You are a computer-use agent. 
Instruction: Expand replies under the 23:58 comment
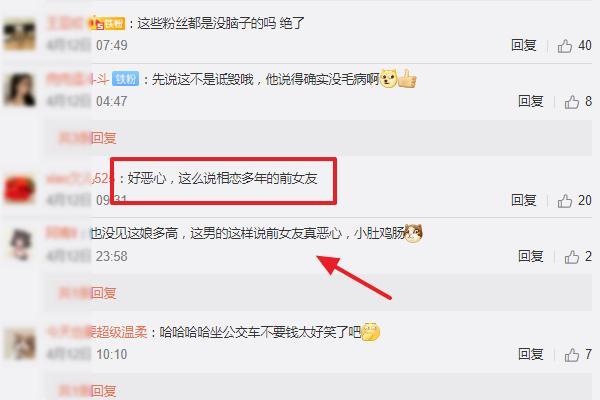[x=87, y=293]
